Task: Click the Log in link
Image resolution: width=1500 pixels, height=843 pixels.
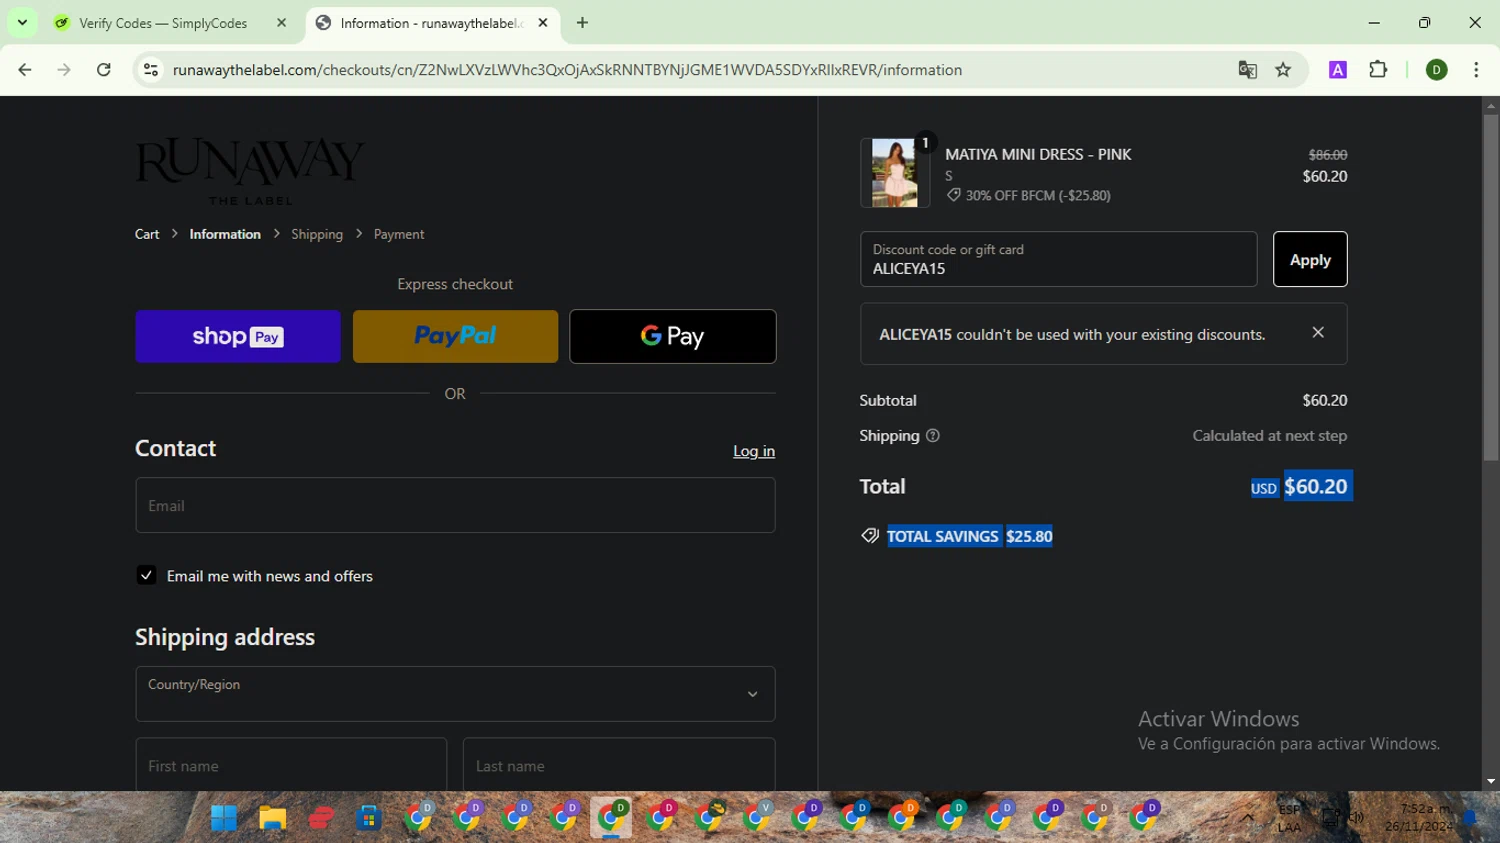Action: coord(754,451)
